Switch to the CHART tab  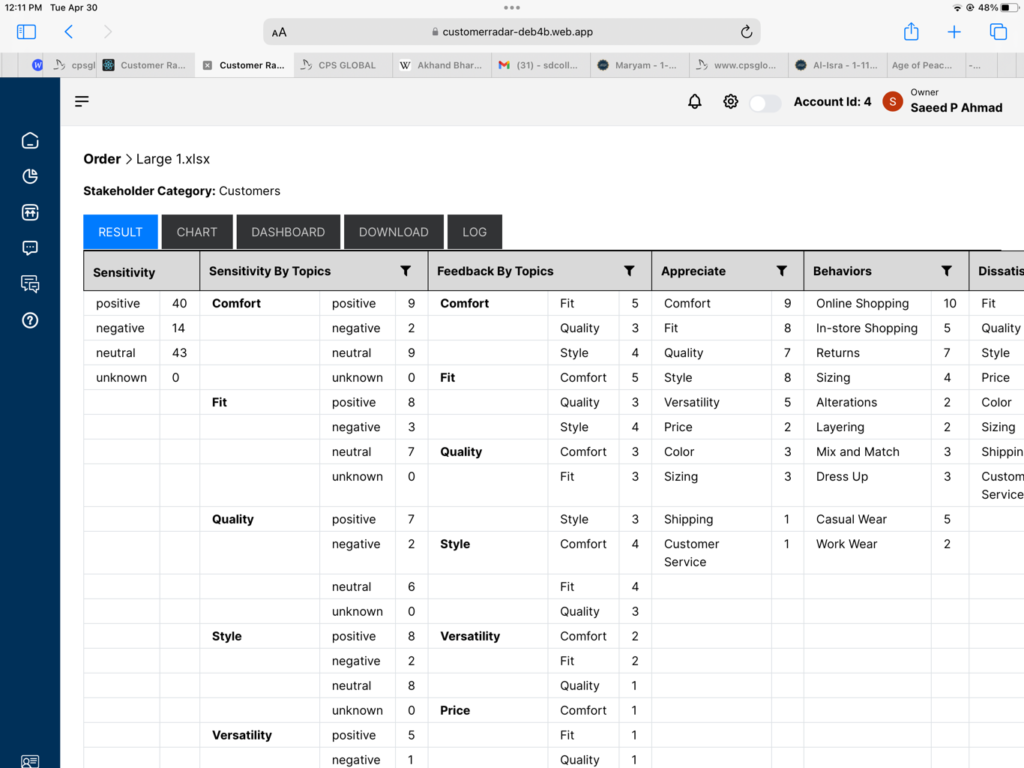197,232
